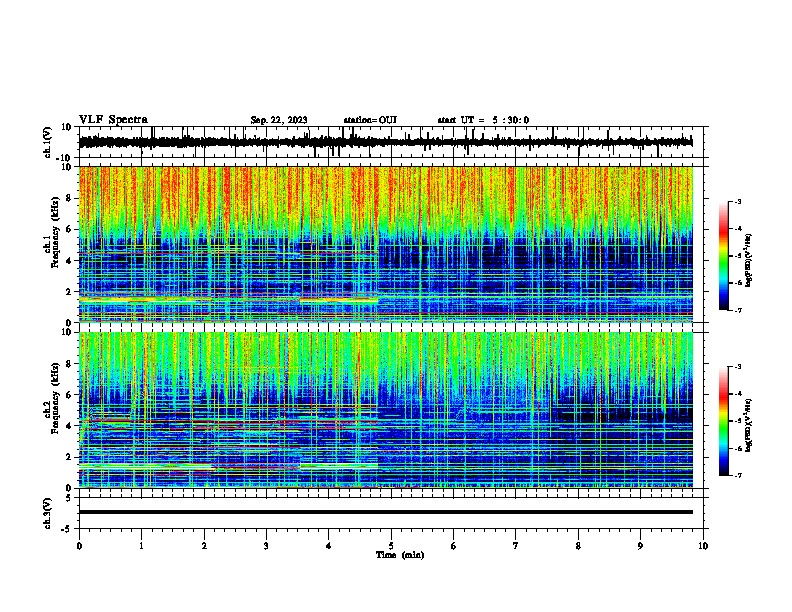This screenshot has width=792, height=612.
Task: Click the flat black ch.3 trace line
Action: 385,512
